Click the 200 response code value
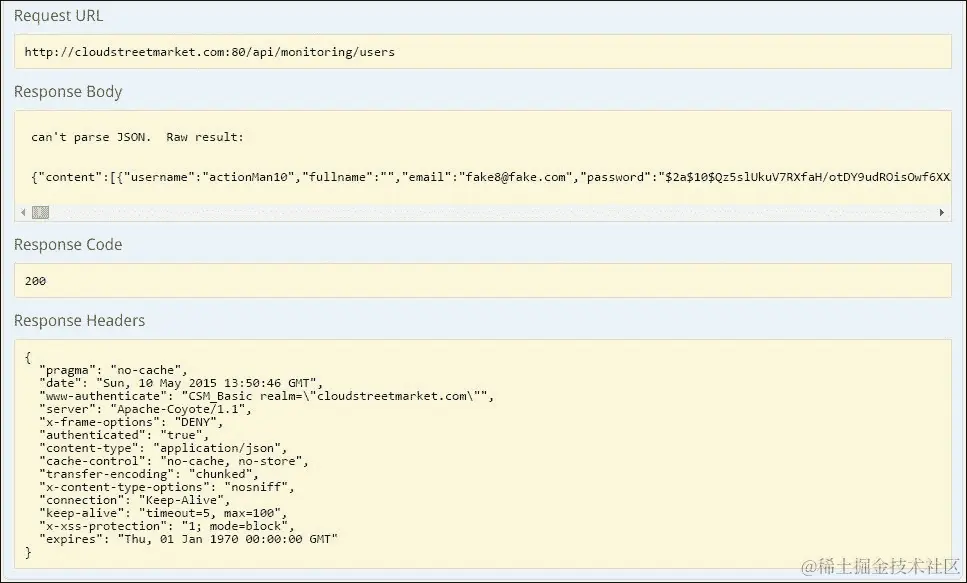Viewport: 967px width, 583px height. click(x=35, y=281)
